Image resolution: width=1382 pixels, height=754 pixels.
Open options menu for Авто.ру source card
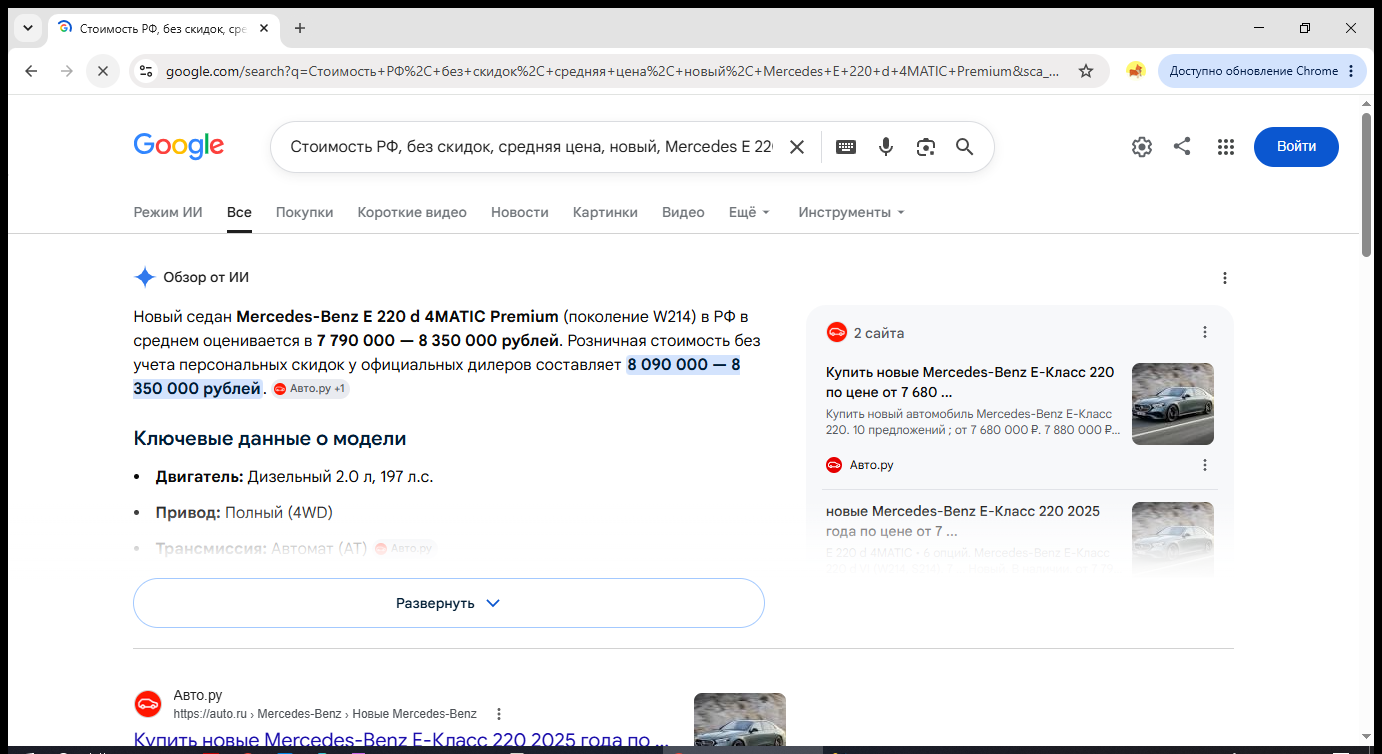[1205, 465]
